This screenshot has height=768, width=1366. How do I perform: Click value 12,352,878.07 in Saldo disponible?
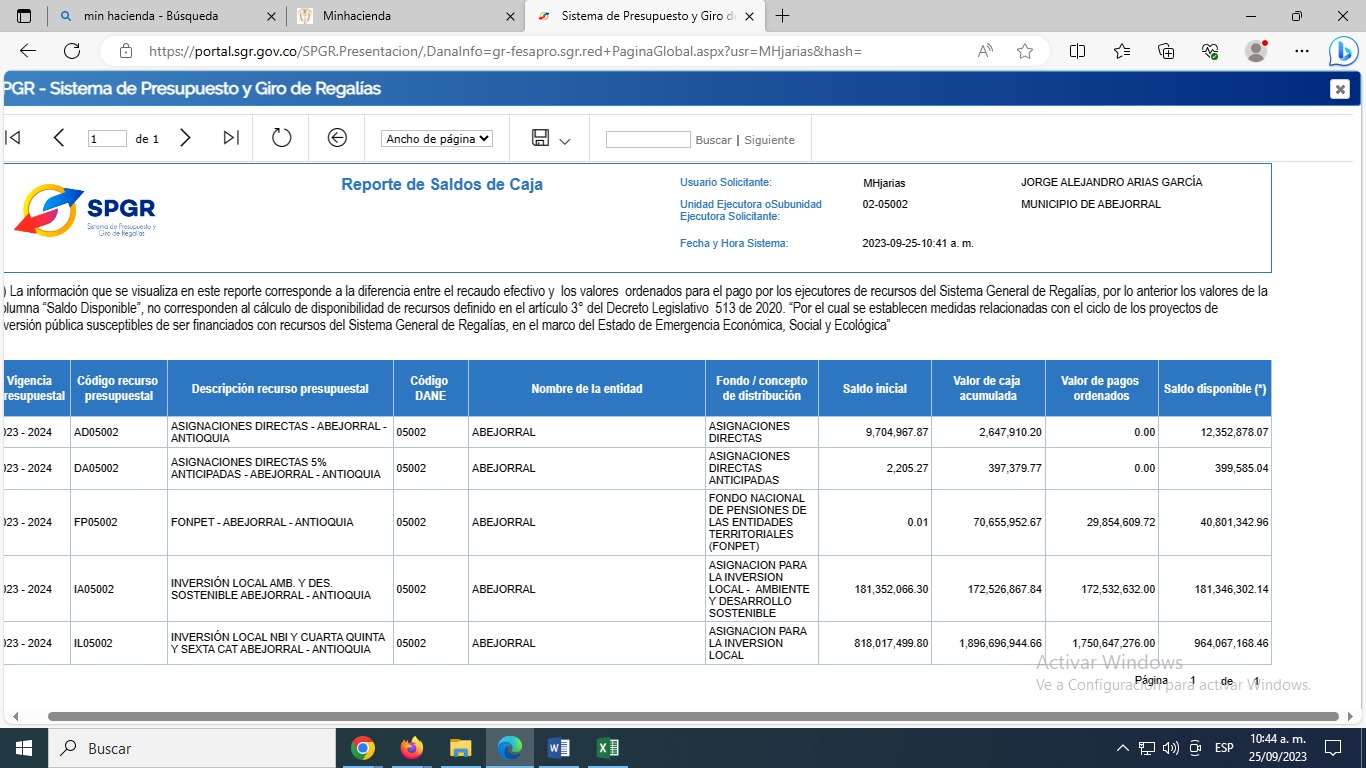point(1234,432)
